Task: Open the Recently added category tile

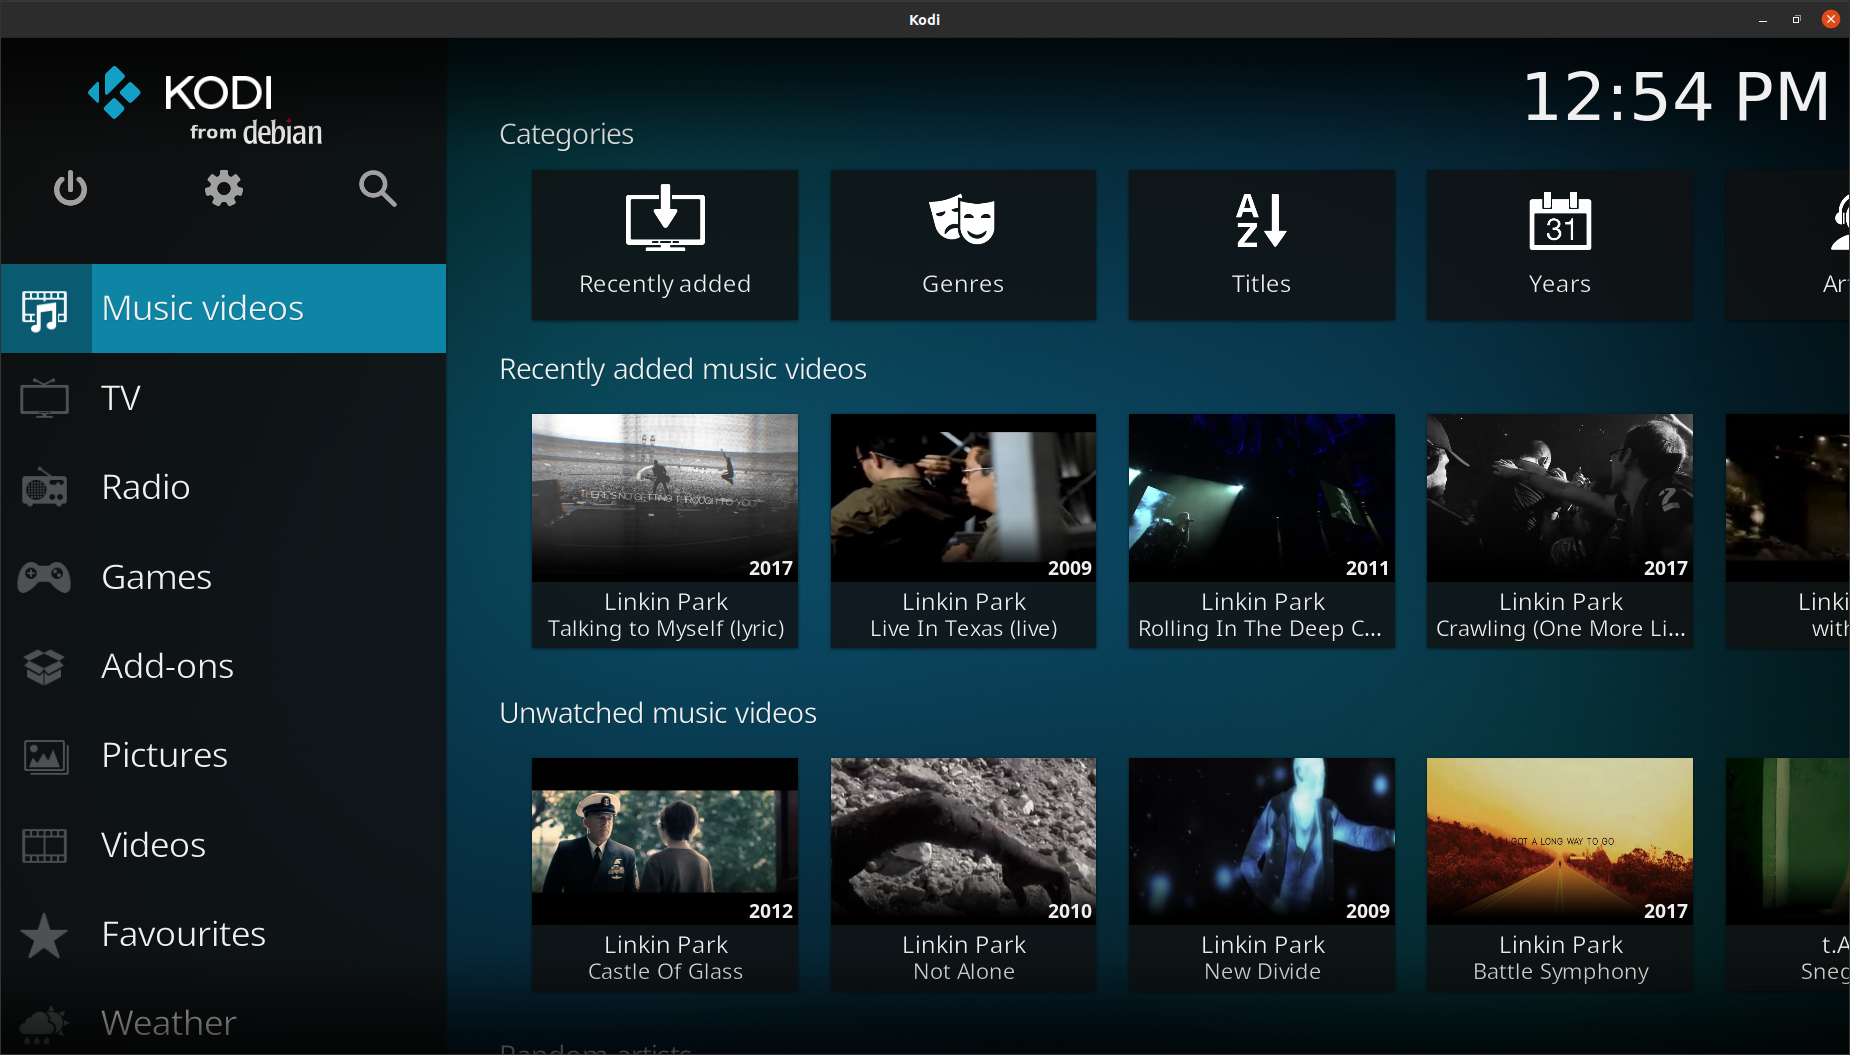Action: (665, 245)
